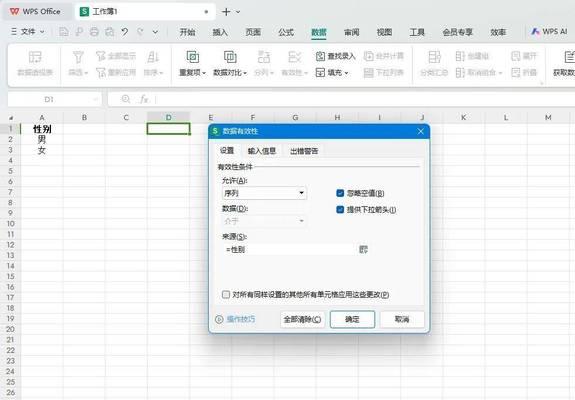The width and height of the screenshot is (575, 400).
Task: Expand the quick access toolbar customize arrow
Action: [x=155, y=32]
